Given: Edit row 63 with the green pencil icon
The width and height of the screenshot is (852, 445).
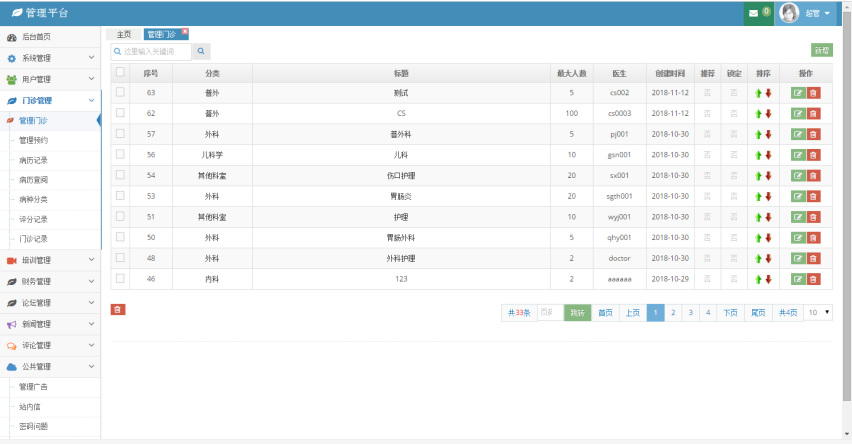Looking at the screenshot, I should (798, 93).
